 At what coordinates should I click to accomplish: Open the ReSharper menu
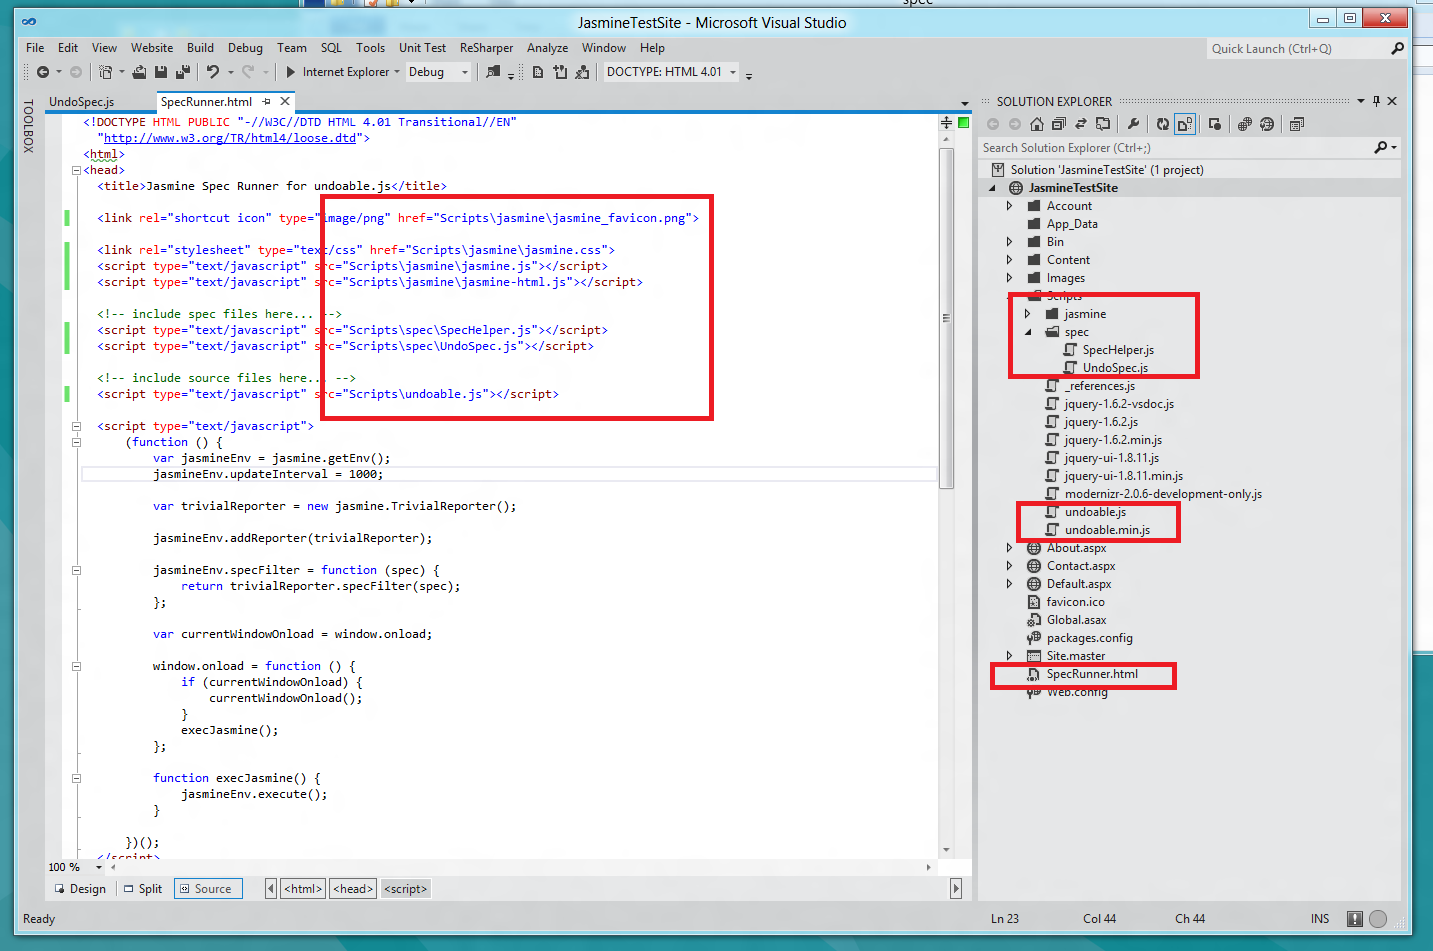[x=486, y=48]
